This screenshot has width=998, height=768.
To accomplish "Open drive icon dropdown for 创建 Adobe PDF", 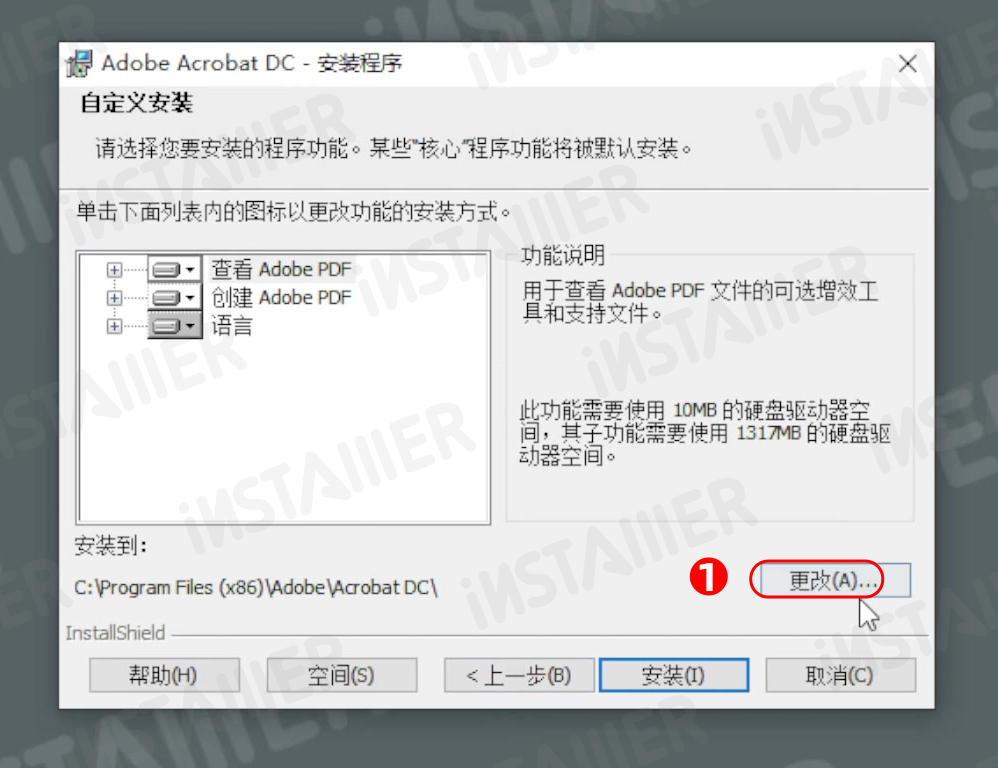I will (175, 298).
